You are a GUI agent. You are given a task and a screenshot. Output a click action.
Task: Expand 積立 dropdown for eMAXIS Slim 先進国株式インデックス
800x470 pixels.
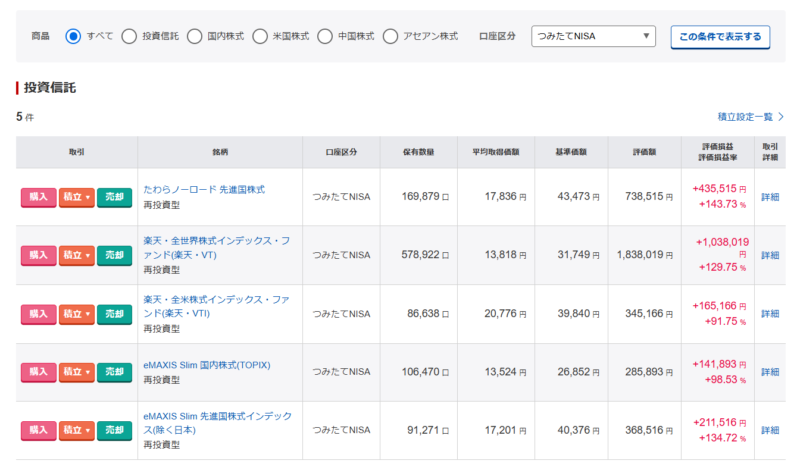(x=76, y=430)
